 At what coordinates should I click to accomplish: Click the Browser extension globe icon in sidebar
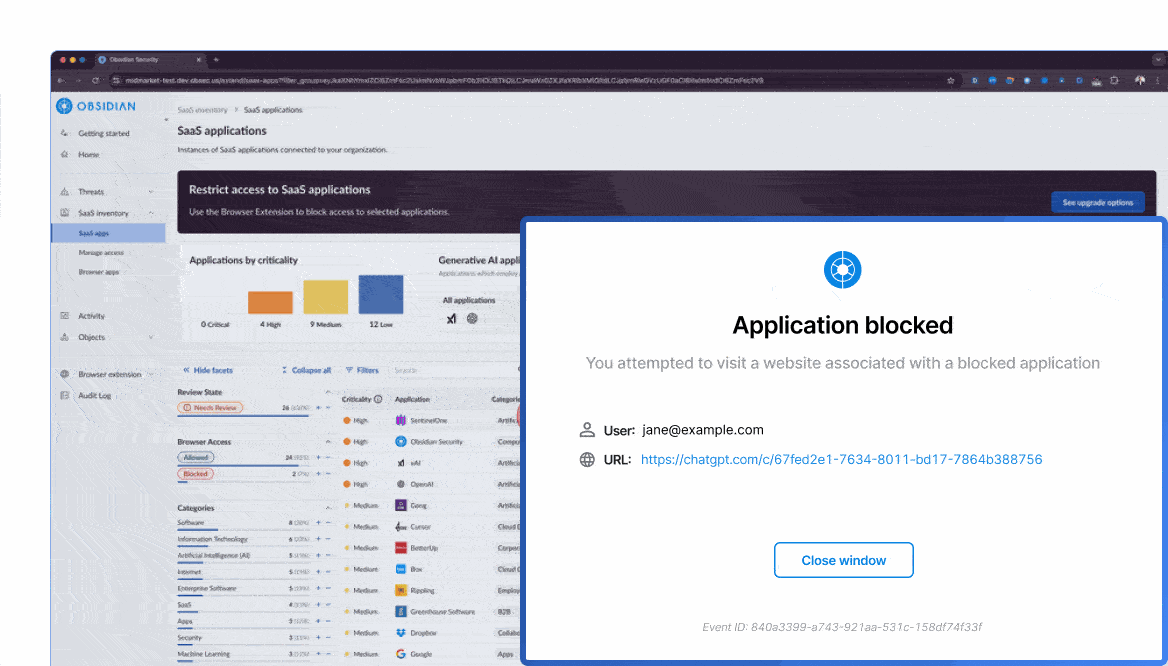[65, 374]
